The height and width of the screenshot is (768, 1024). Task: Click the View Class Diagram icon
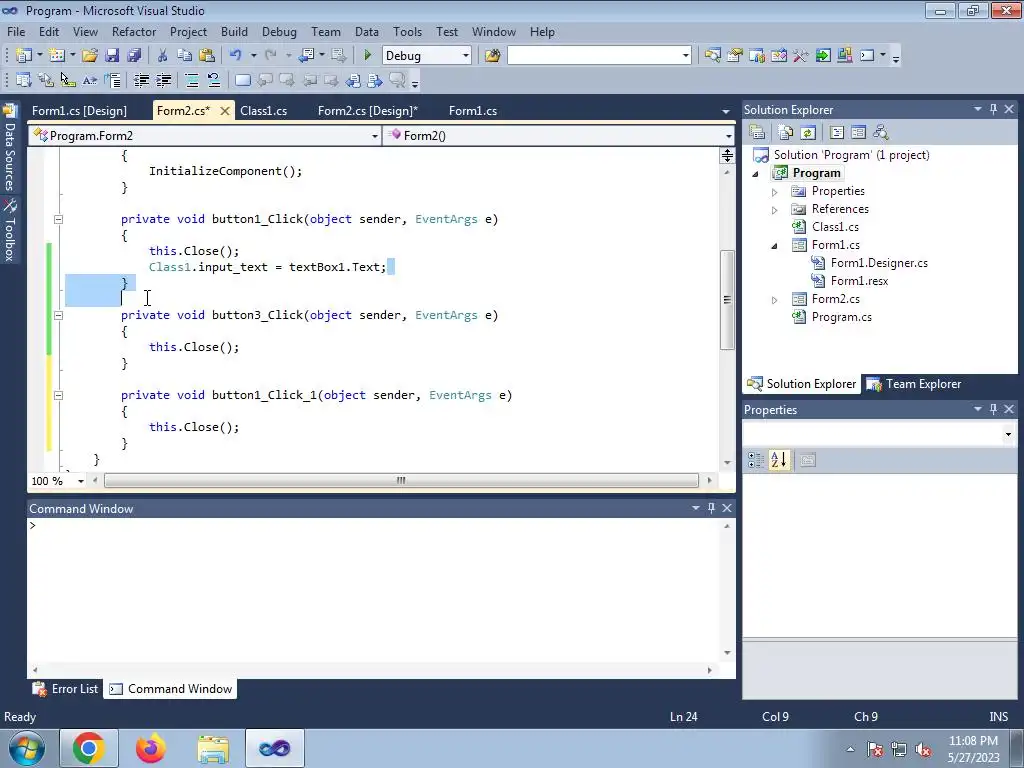tap(880, 133)
